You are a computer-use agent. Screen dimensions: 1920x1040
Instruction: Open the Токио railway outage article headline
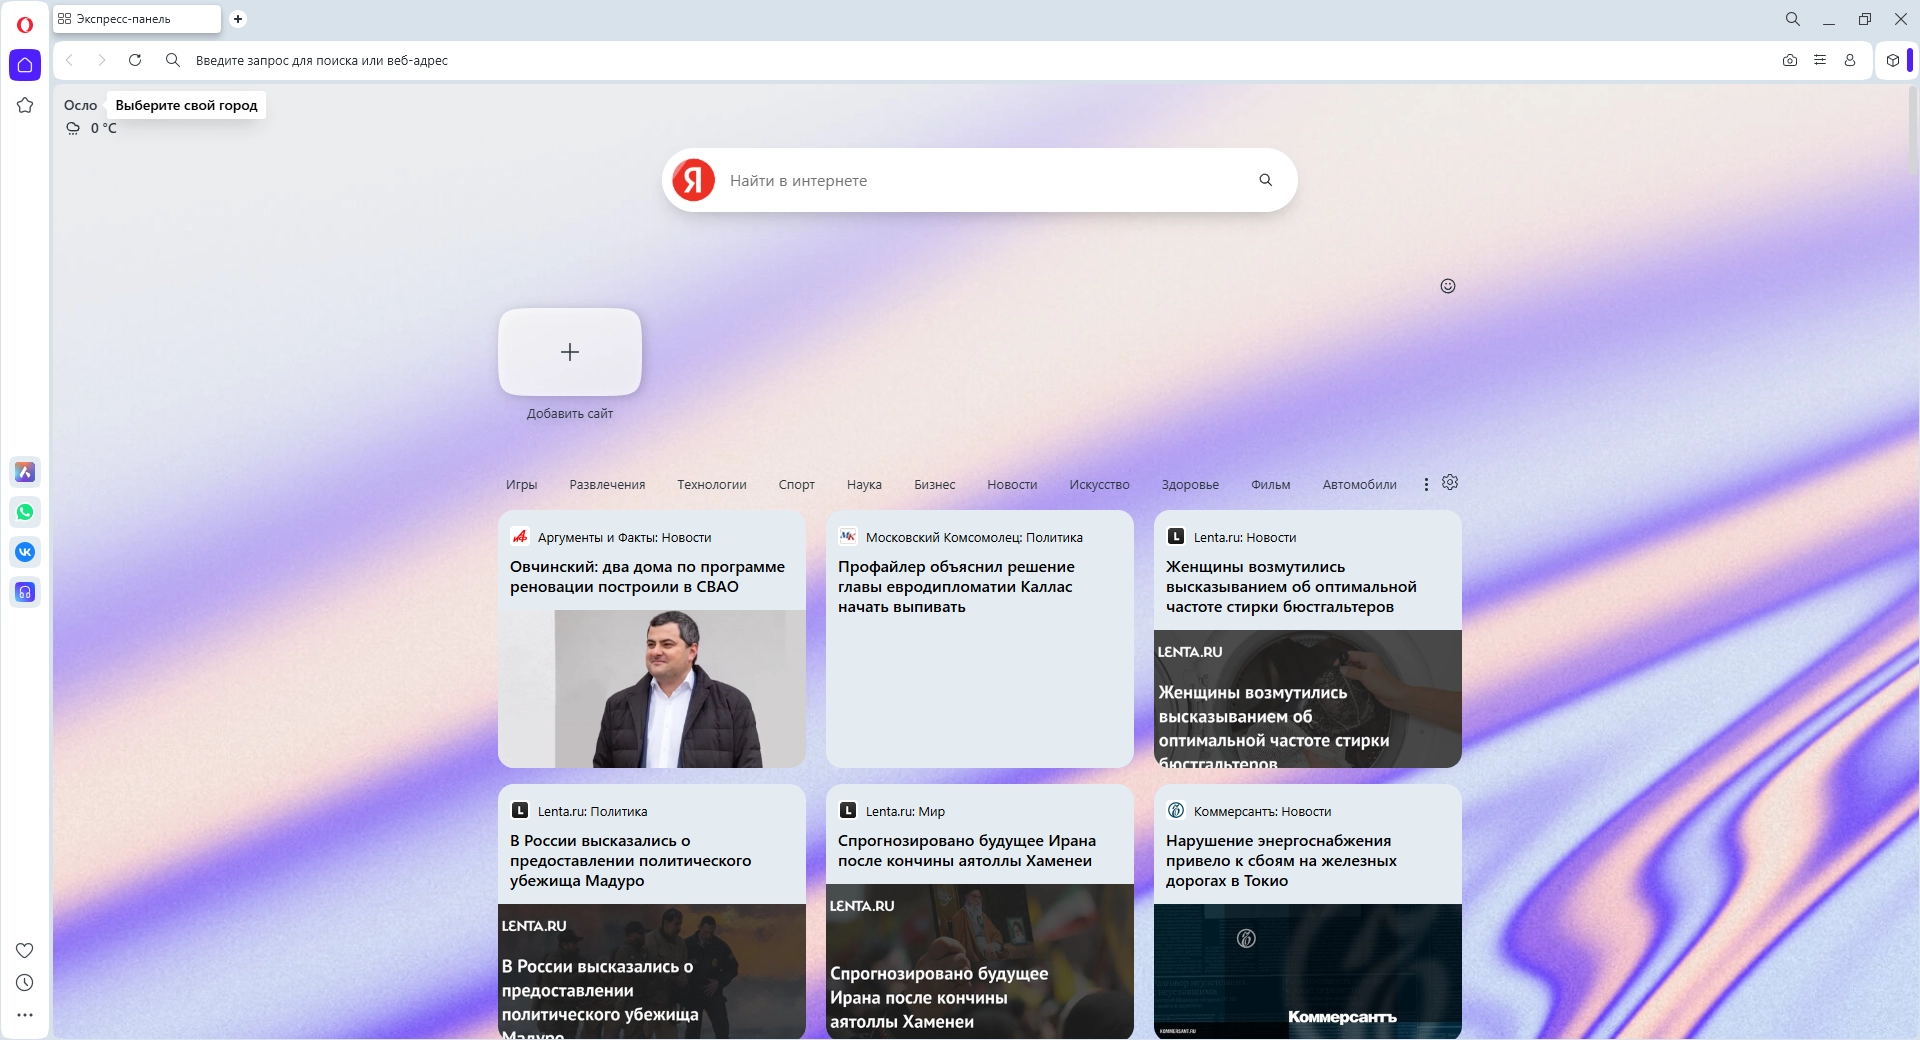[1281, 861]
